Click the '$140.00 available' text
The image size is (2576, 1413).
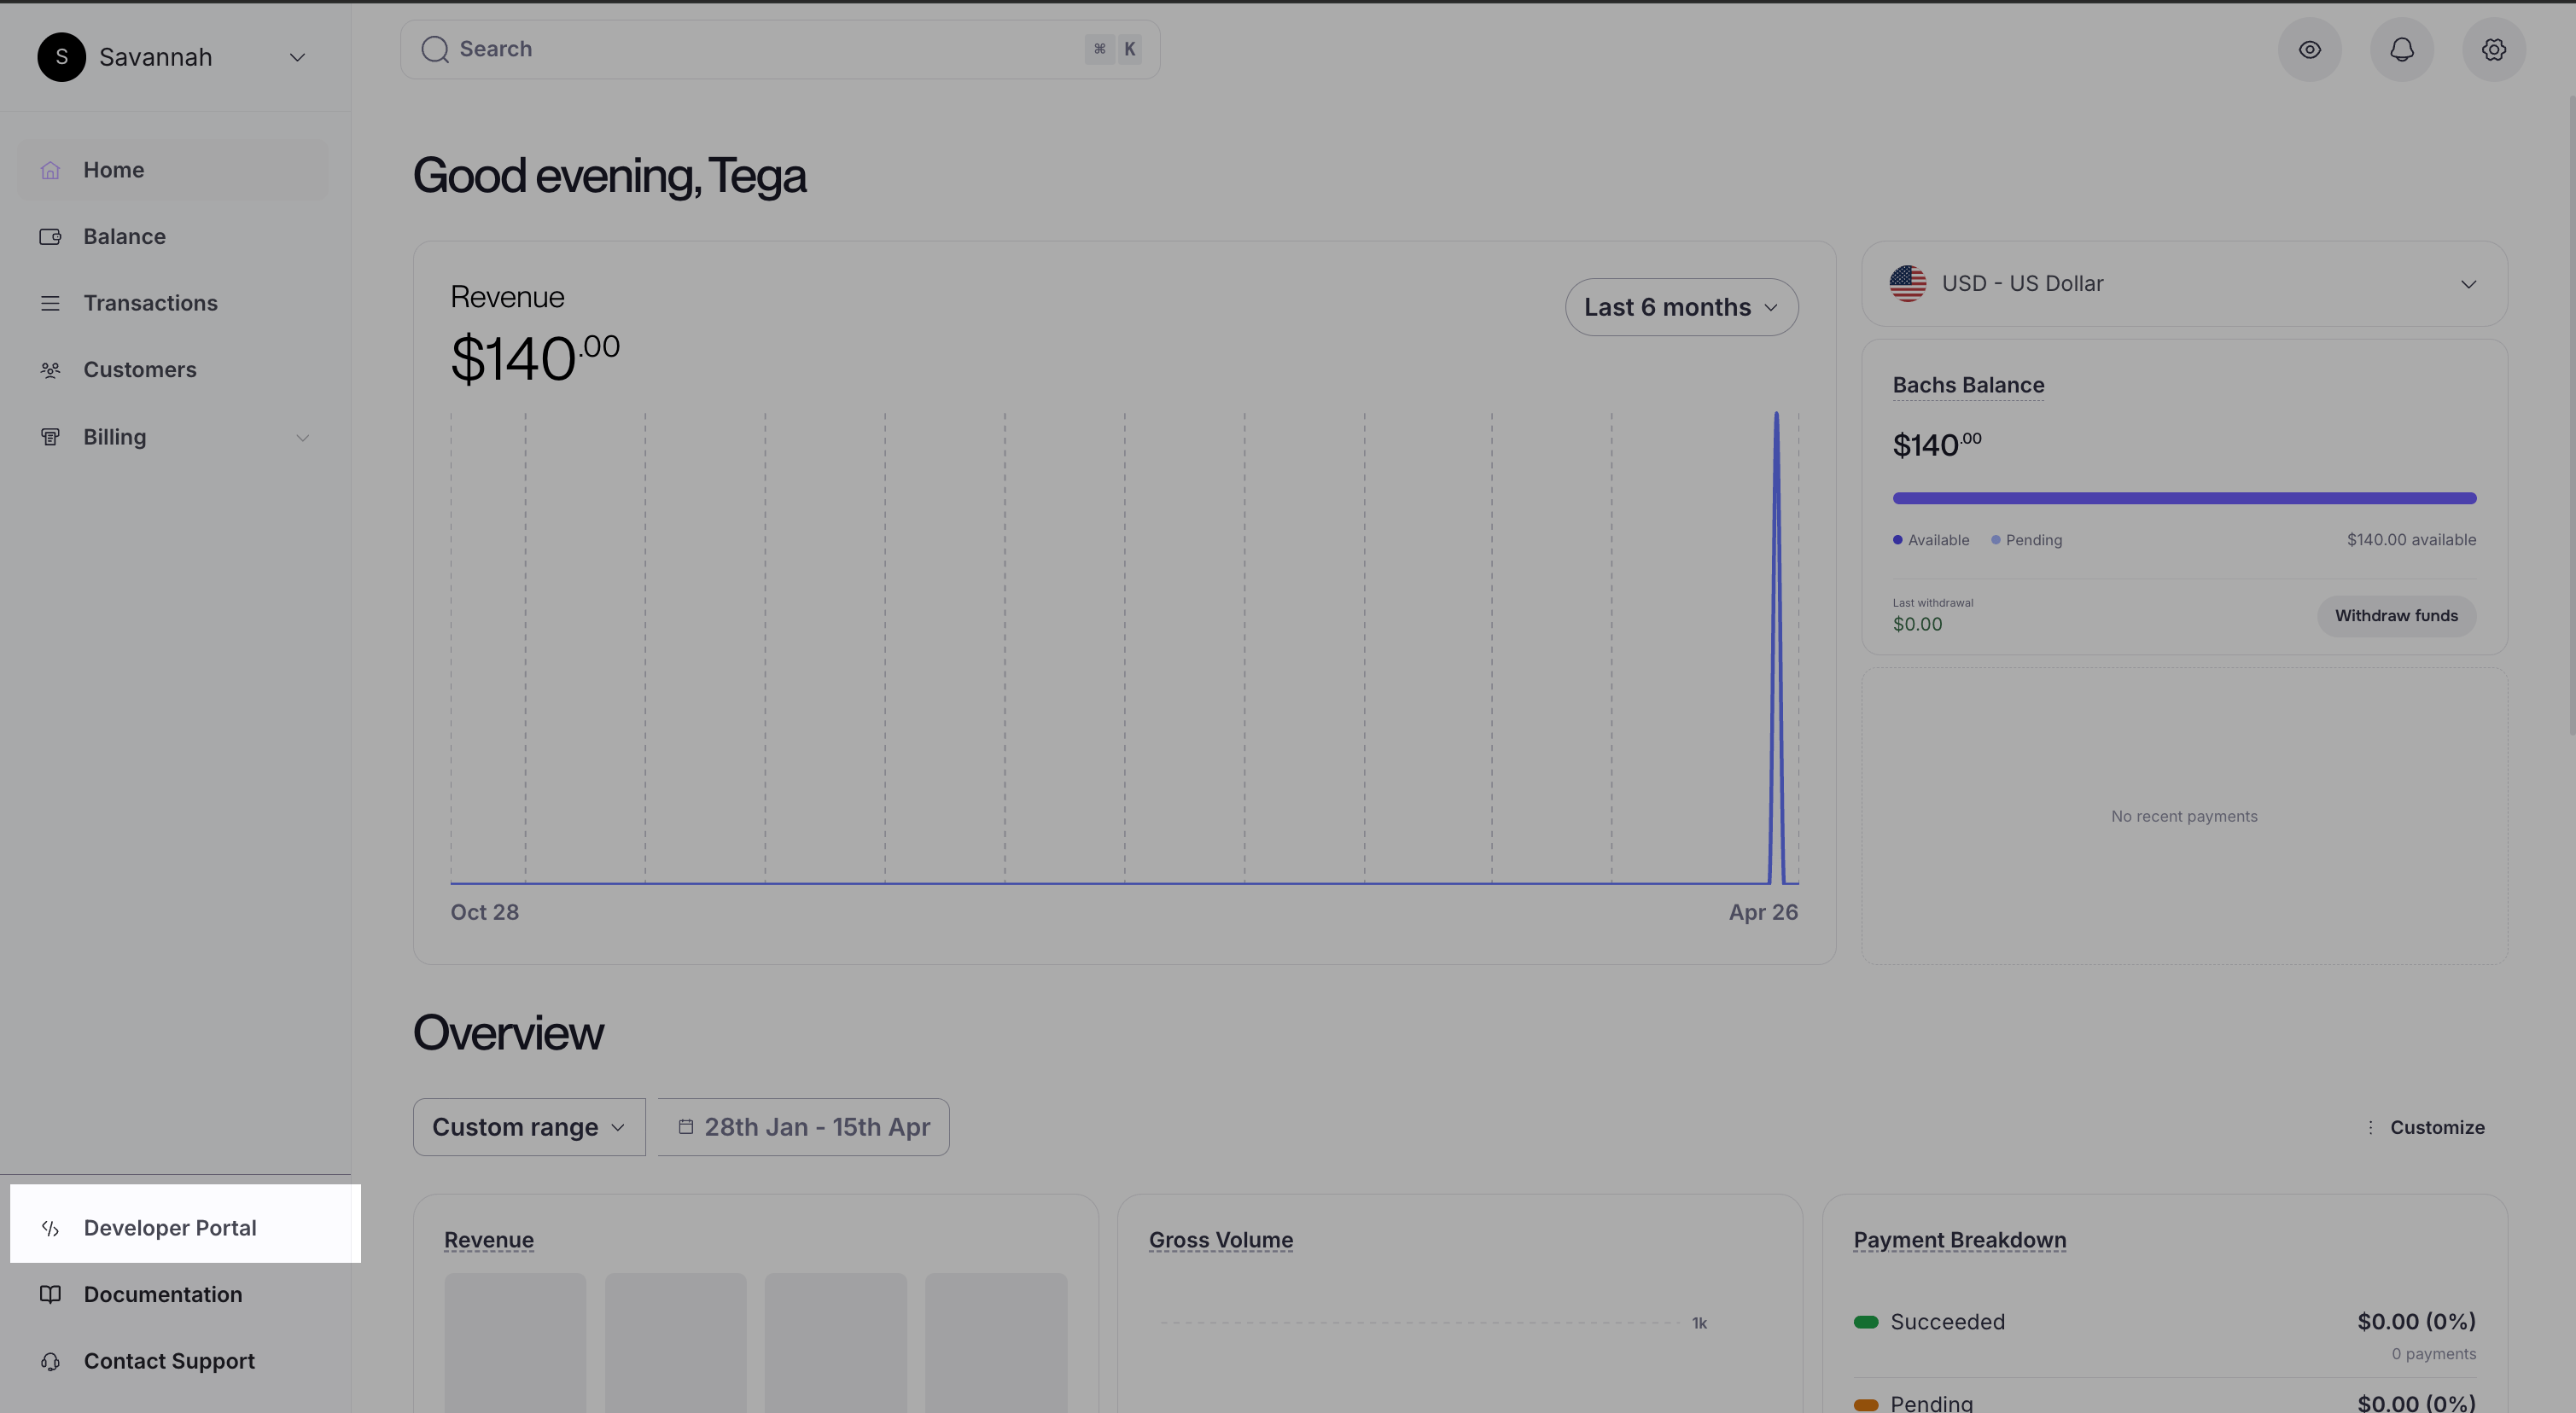tap(2411, 540)
